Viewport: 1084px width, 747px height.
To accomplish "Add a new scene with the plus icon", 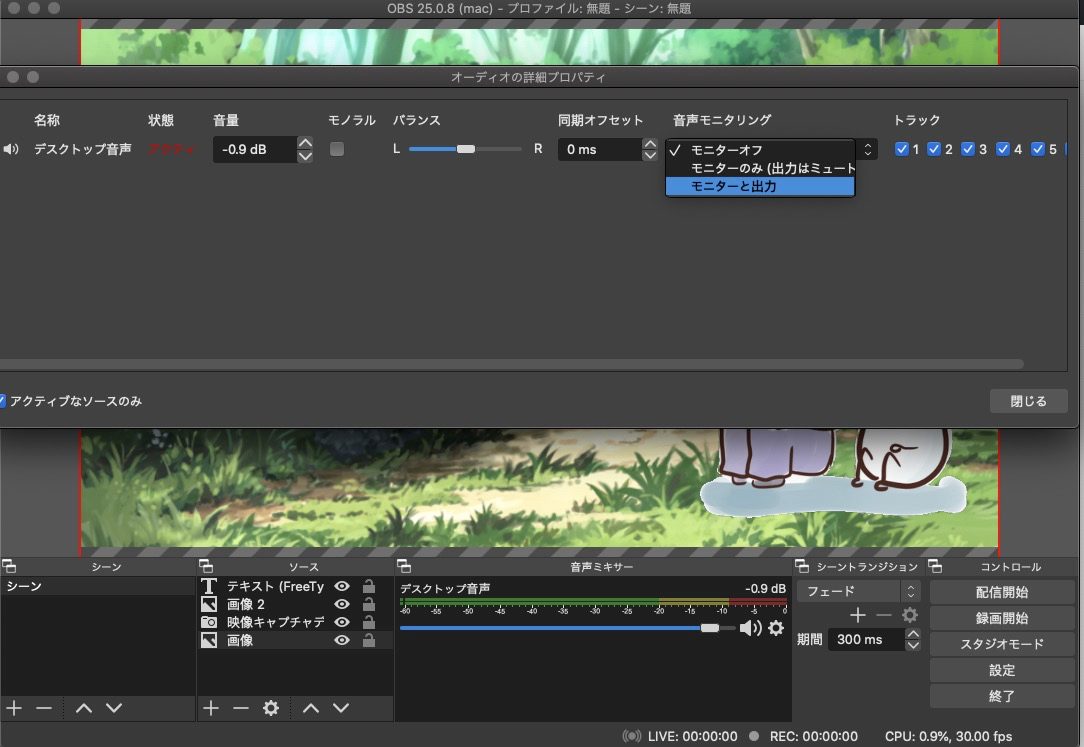I will click(x=14, y=708).
